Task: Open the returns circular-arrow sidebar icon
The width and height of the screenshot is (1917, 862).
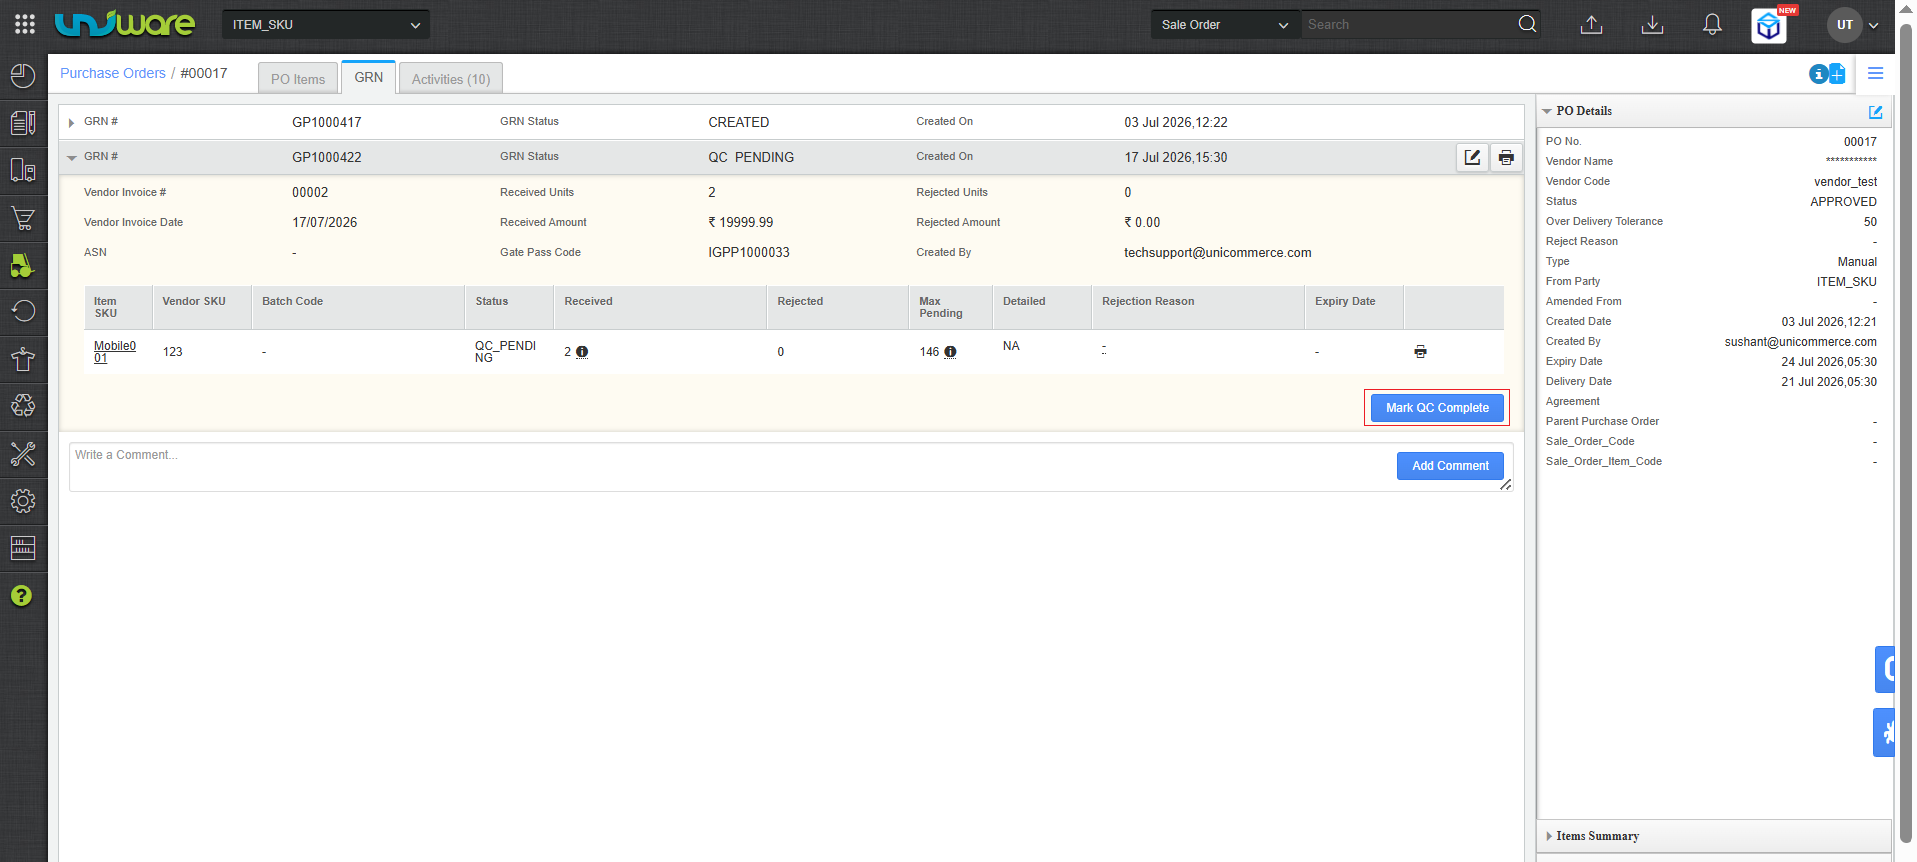Action: 23,311
